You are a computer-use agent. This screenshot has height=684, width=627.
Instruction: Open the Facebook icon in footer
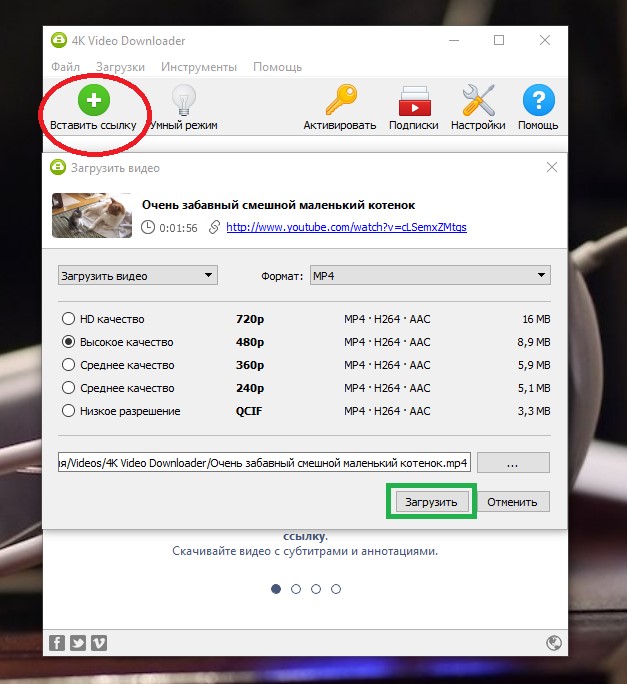point(57,643)
